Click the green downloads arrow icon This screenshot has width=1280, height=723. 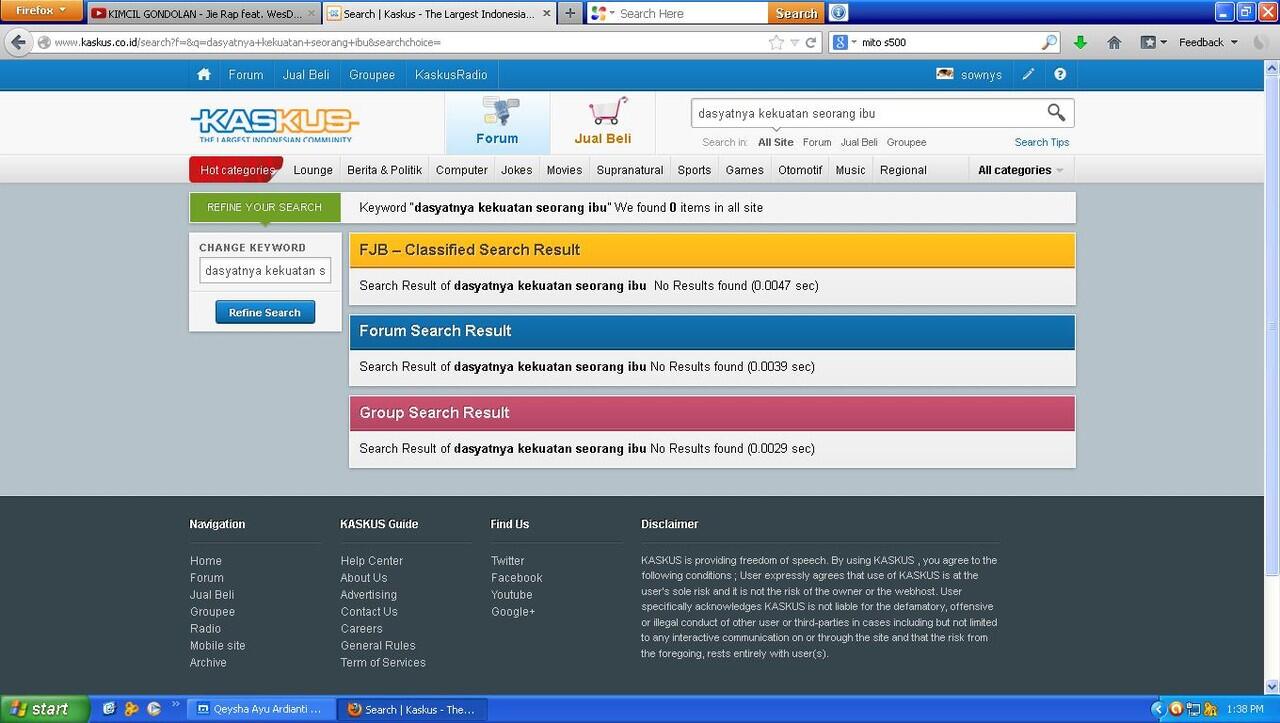[1080, 42]
